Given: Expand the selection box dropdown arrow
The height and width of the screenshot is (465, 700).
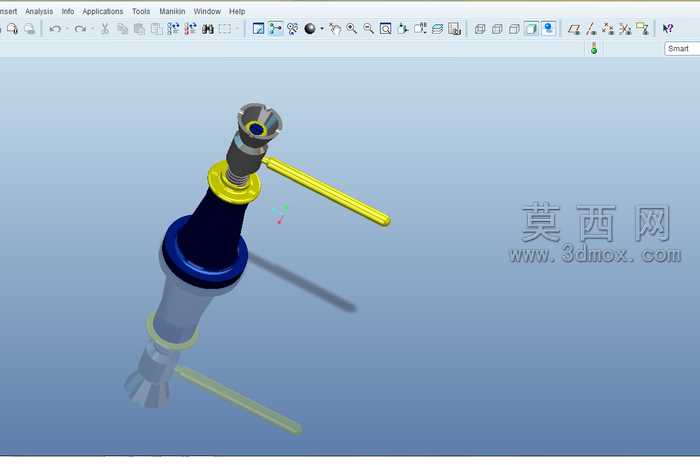Looking at the screenshot, I should pos(237,29).
